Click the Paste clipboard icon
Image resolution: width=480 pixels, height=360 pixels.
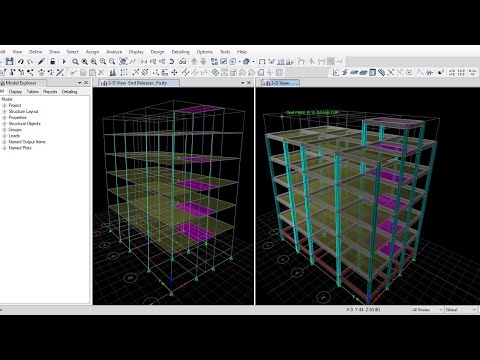[92, 72]
